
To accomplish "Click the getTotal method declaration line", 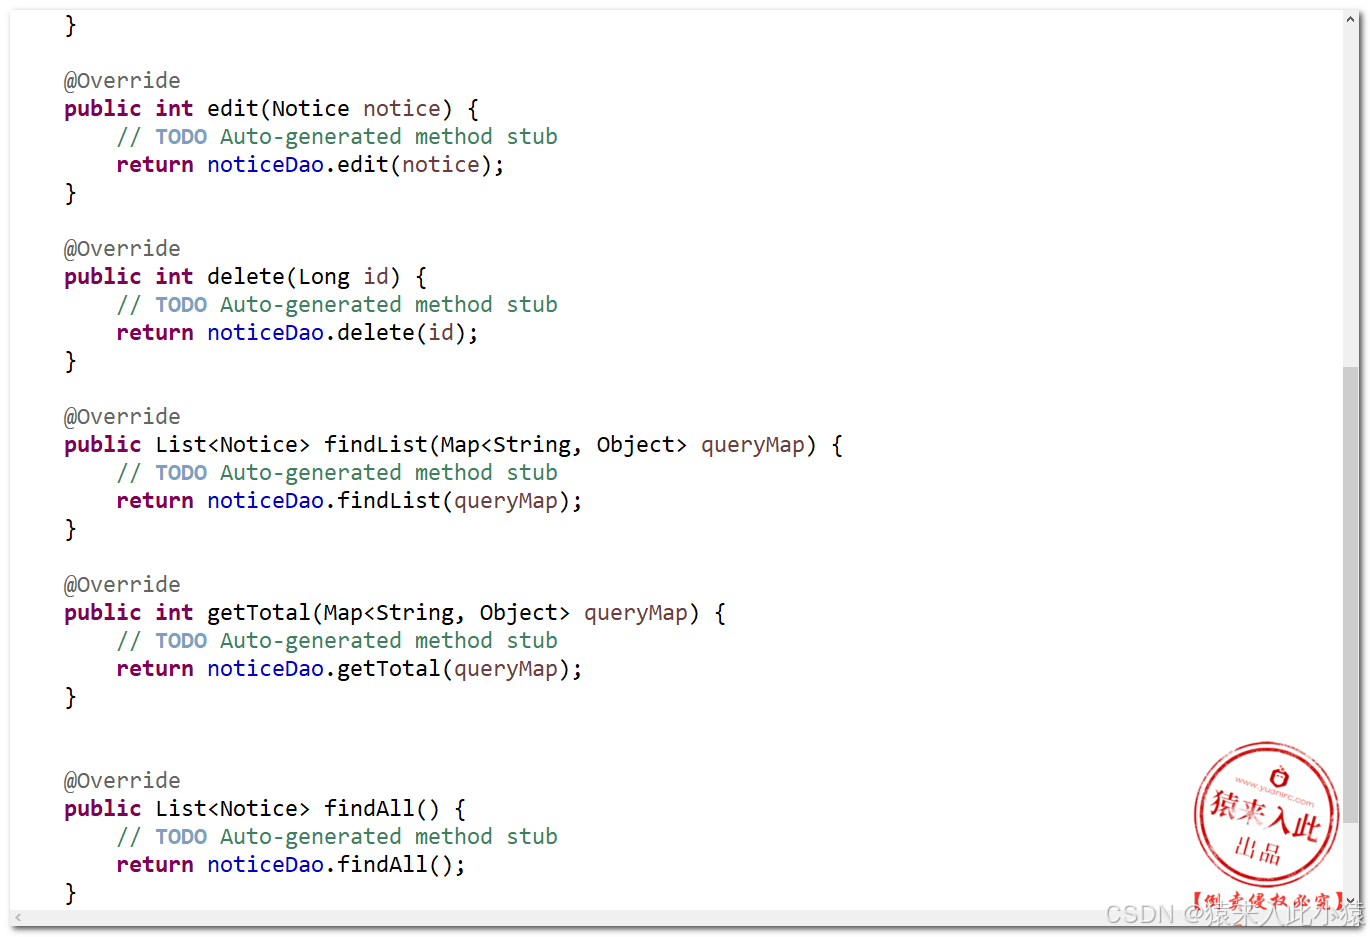I will 396,612.
